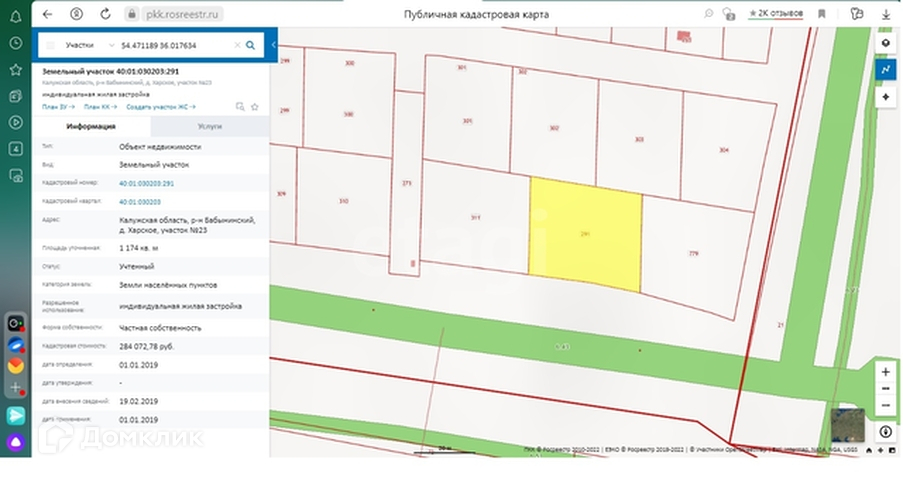Image resolution: width=903 pixels, height=480 pixels.
Task: Open mail app icon in dock
Action: [16, 366]
